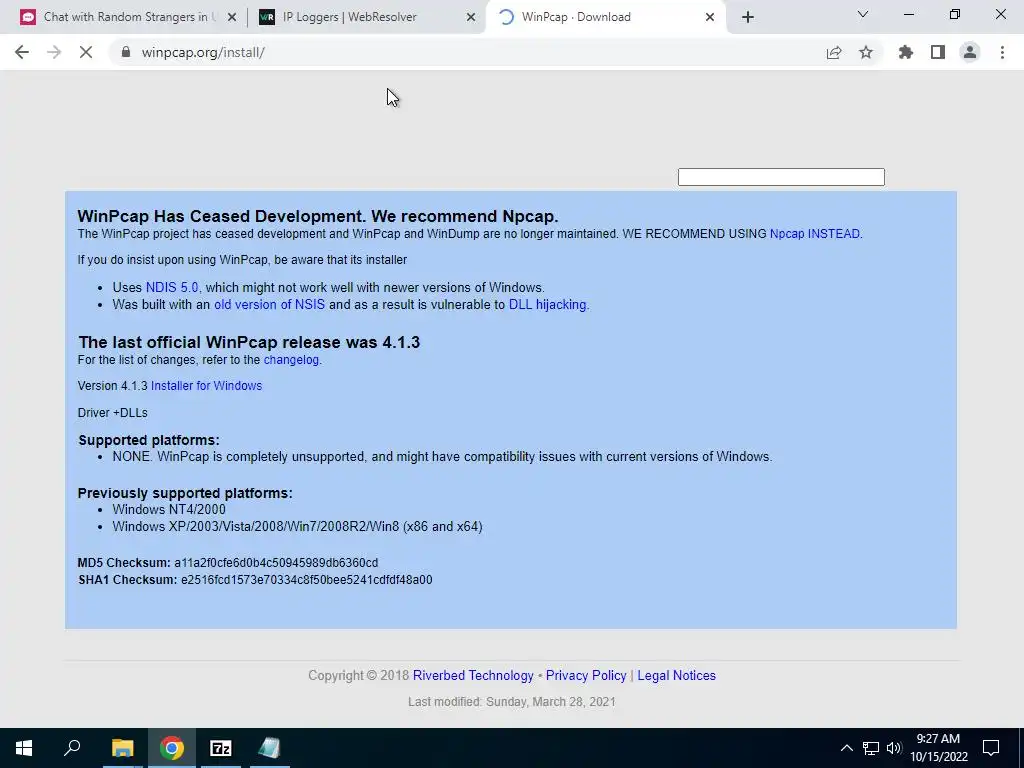Click the 'Driver +DLLs' text
This screenshot has height=768, width=1024.
pyautogui.click(x=112, y=413)
